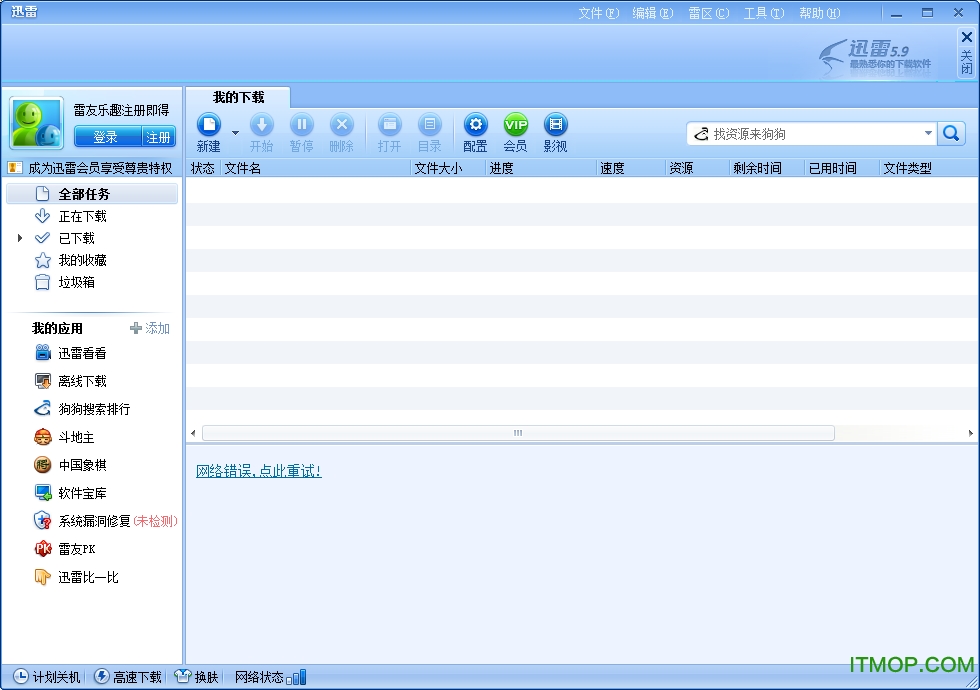Click the user avatar picture
Viewport: 980px width, 690px height.
[x=36, y=123]
